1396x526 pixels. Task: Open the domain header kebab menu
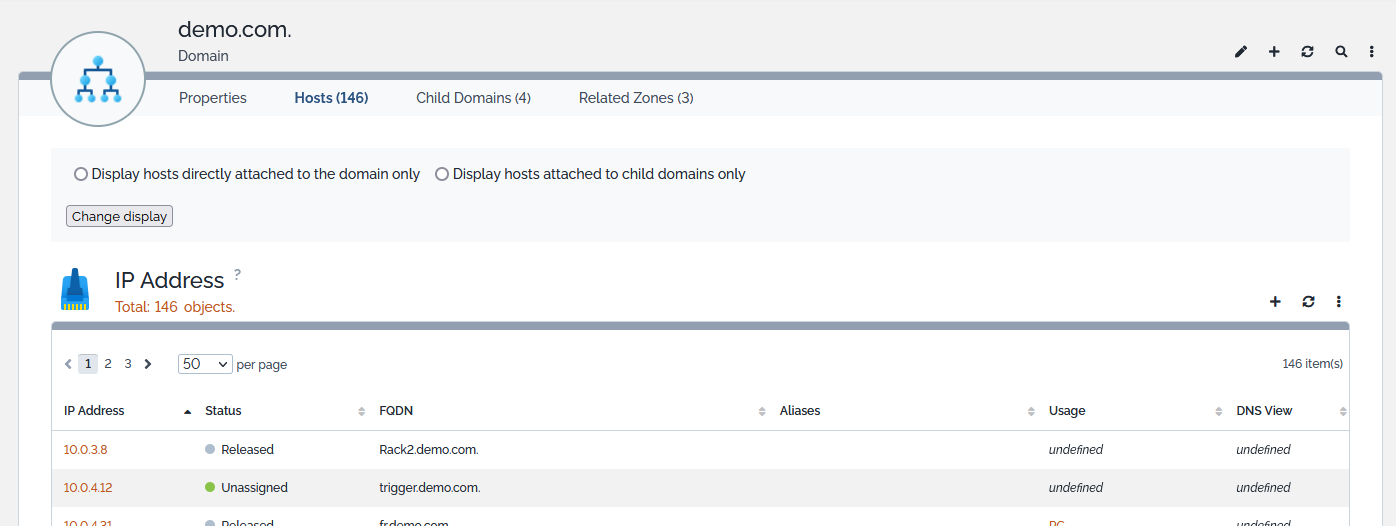click(1372, 51)
